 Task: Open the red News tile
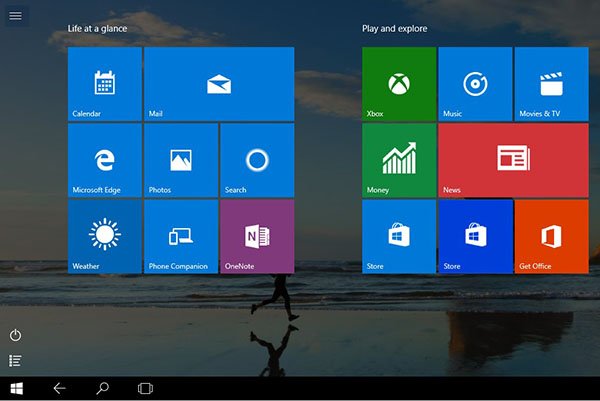512,160
